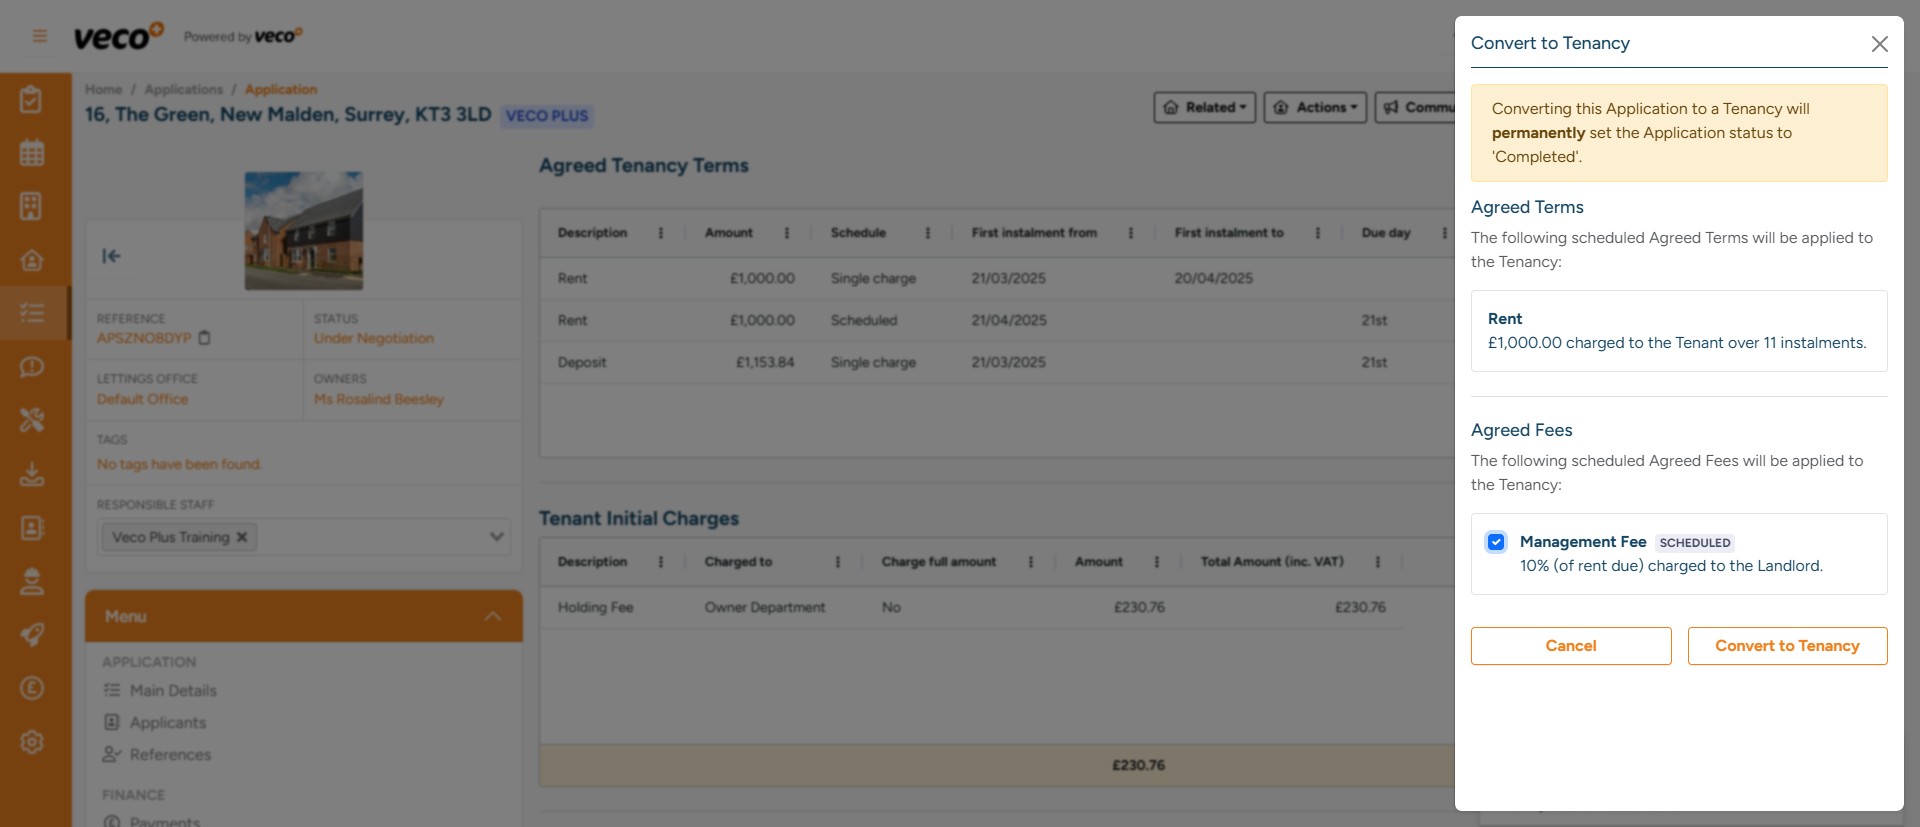Image resolution: width=1920 pixels, height=827 pixels.
Task: Open Amount column options in Agreed Tenancy Terms
Action: (787, 233)
